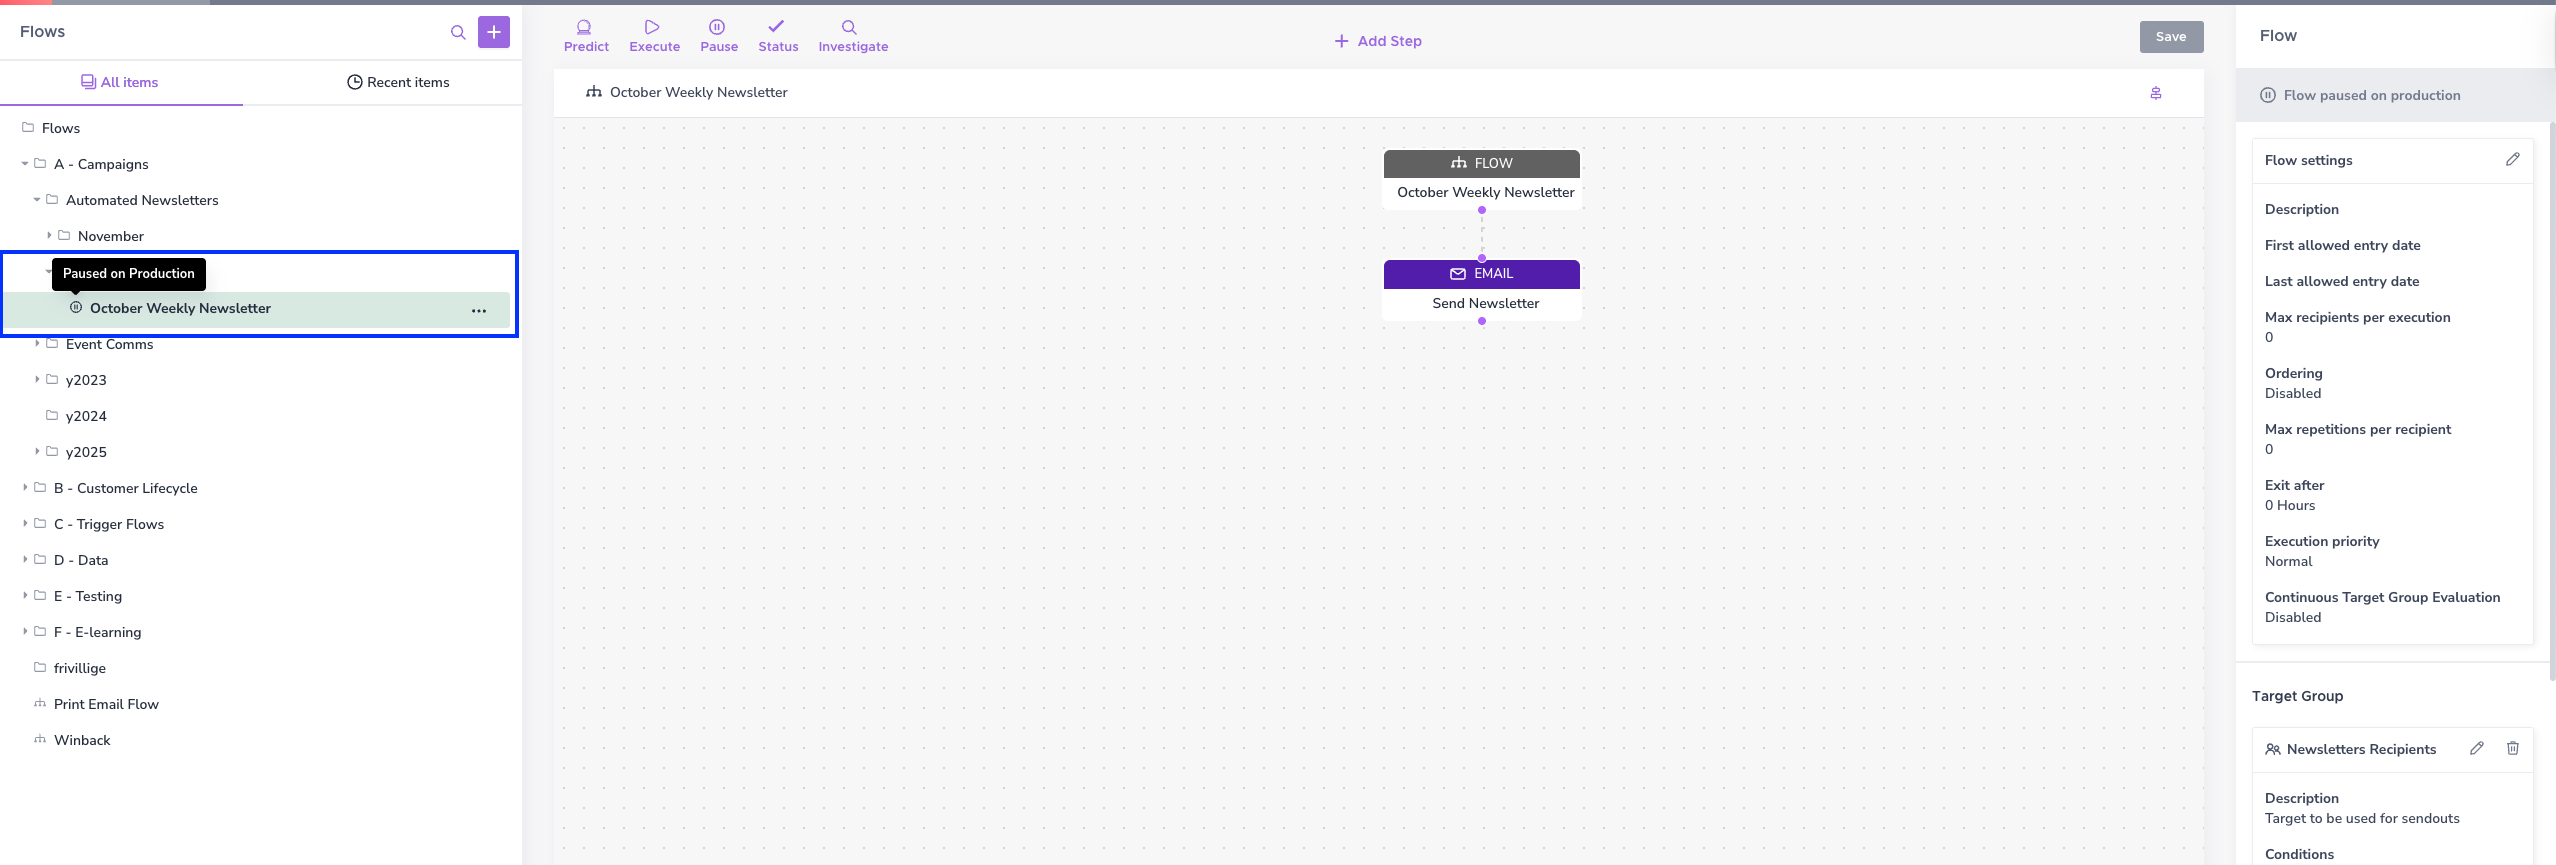Click the First allowed entry date field
This screenshot has width=2556, height=865.
(x=2343, y=245)
